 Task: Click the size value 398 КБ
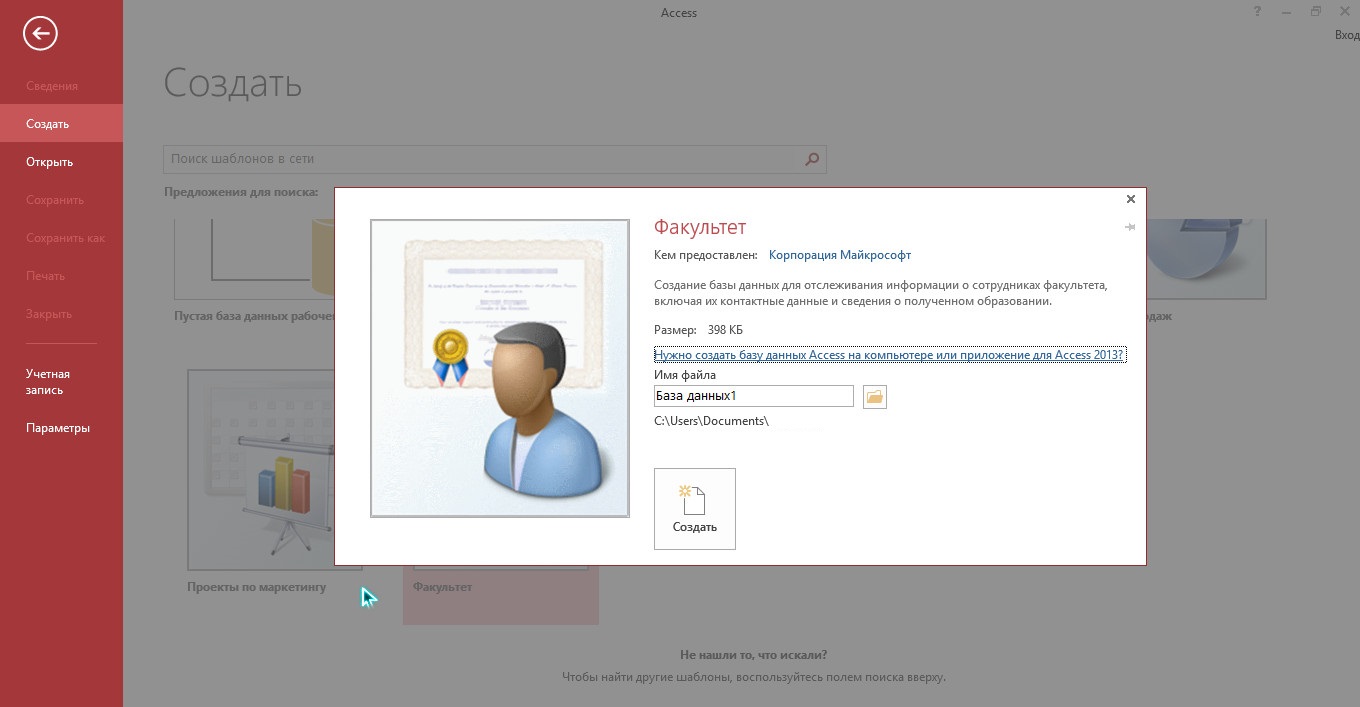[725, 330]
